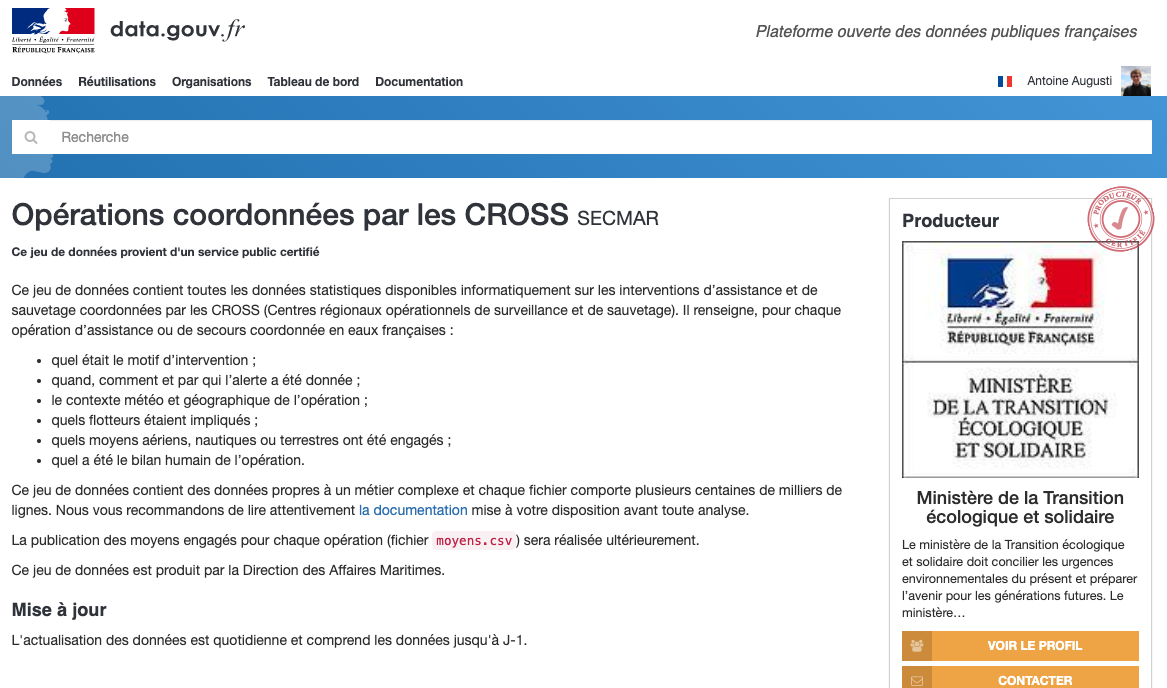The height and width of the screenshot is (688, 1167).
Task: Click 'quel était le motif d'intervention' bullet
Action: (x=153, y=360)
